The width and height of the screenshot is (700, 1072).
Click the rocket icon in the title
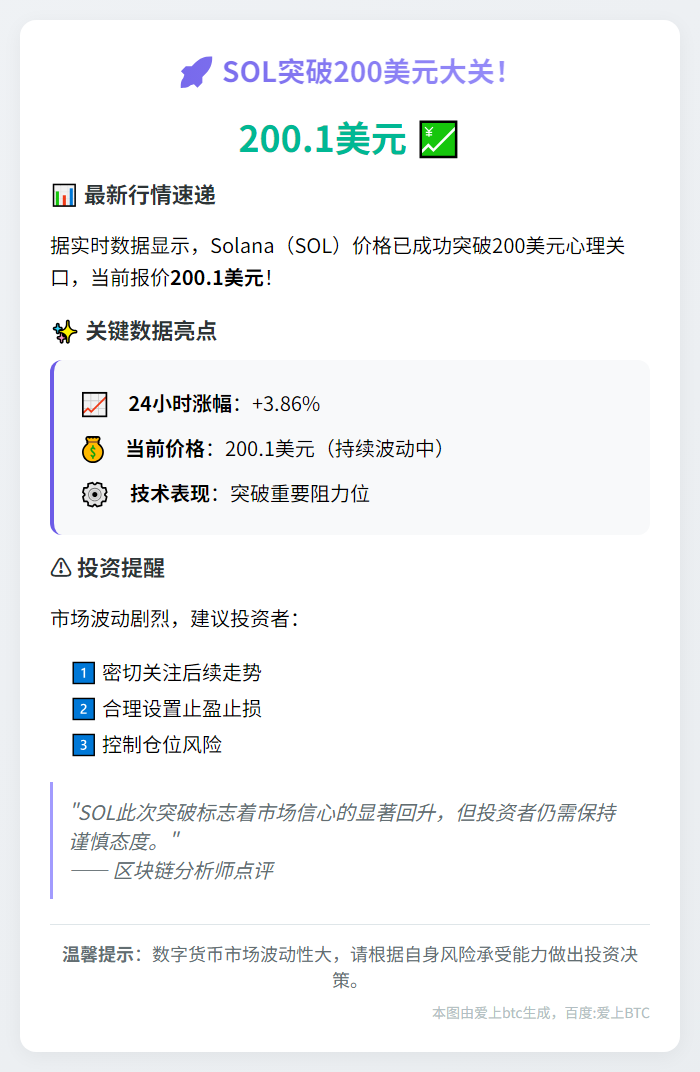(196, 73)
